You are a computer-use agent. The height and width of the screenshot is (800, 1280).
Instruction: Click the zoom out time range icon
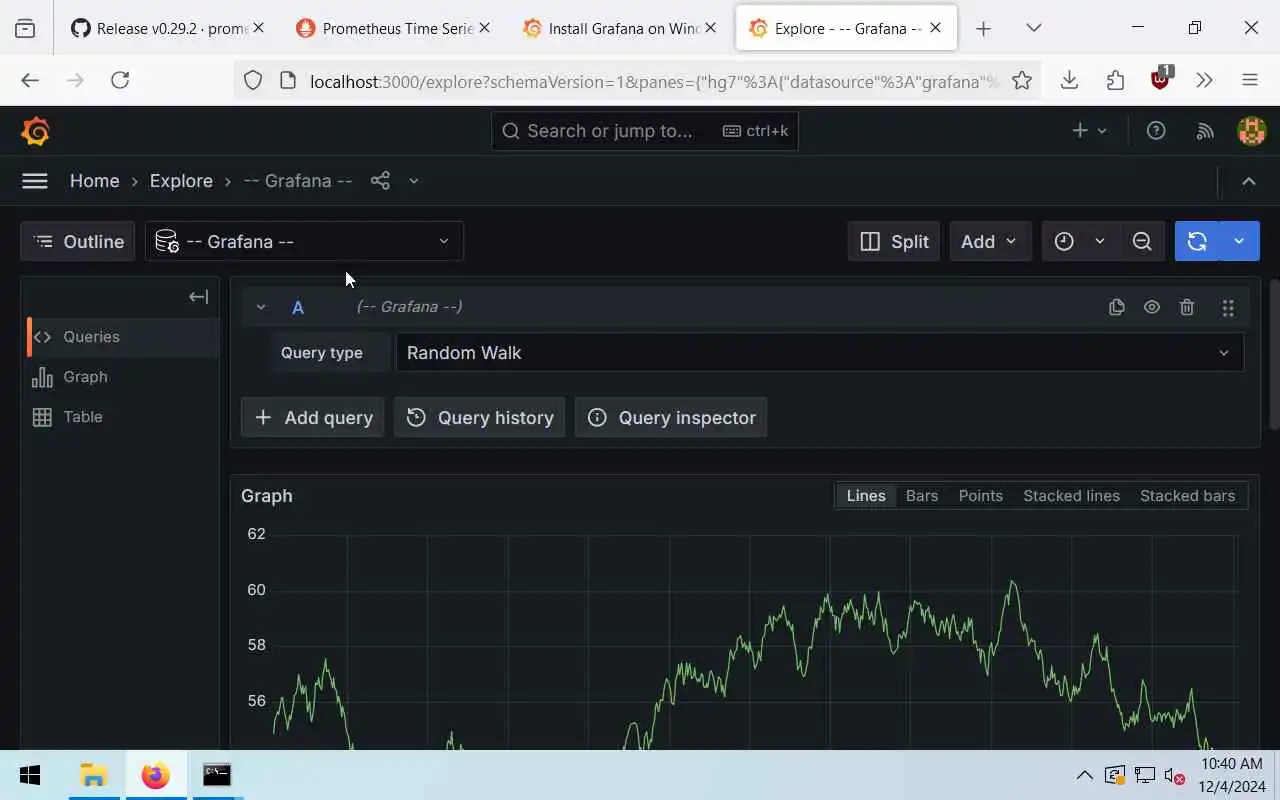point(1142,241)
